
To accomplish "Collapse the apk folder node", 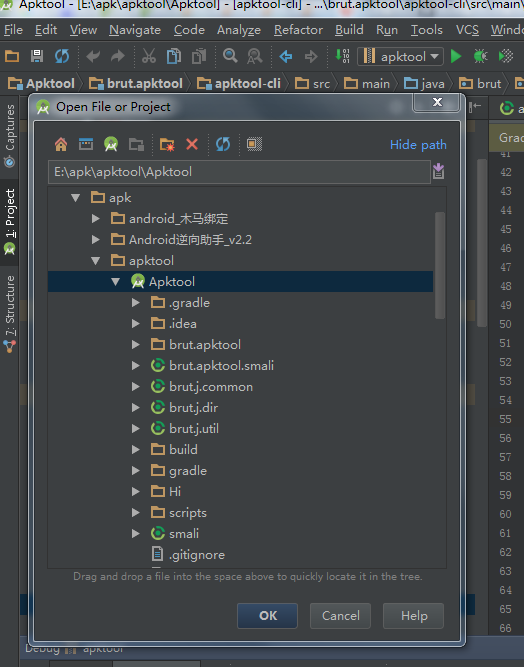I will coord(76,197).
